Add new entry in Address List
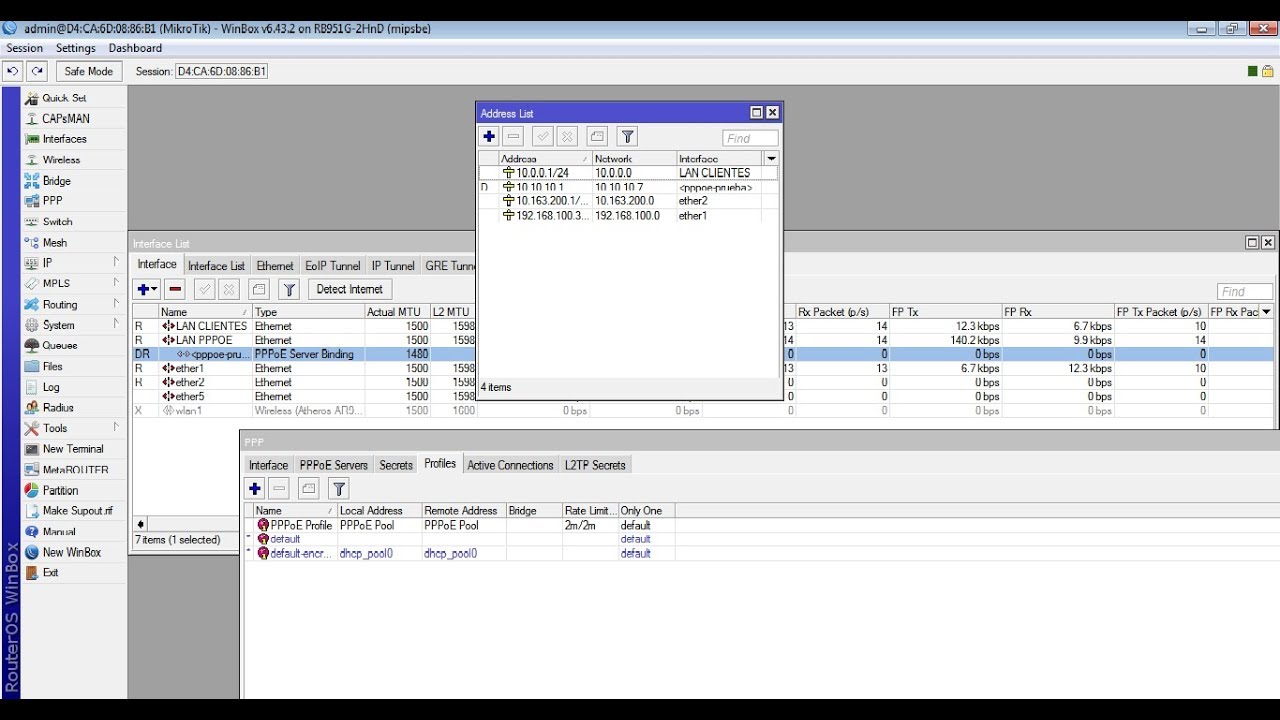 [489, 137]
